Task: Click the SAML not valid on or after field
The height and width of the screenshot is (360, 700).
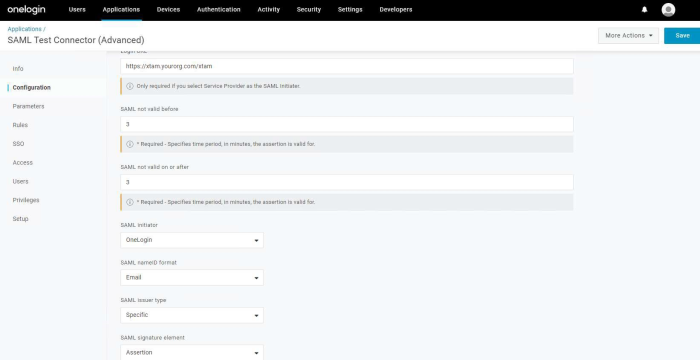Action: 347,182
